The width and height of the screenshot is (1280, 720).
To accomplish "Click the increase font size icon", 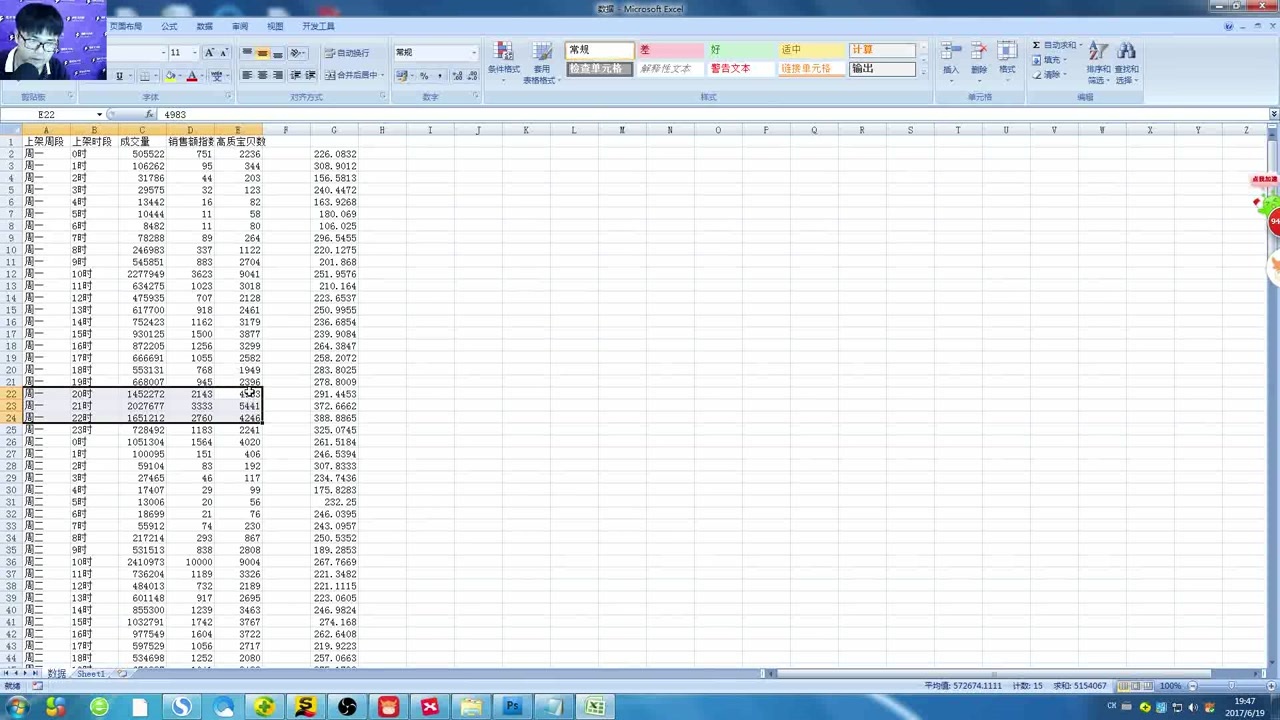I will pos(210,53).
